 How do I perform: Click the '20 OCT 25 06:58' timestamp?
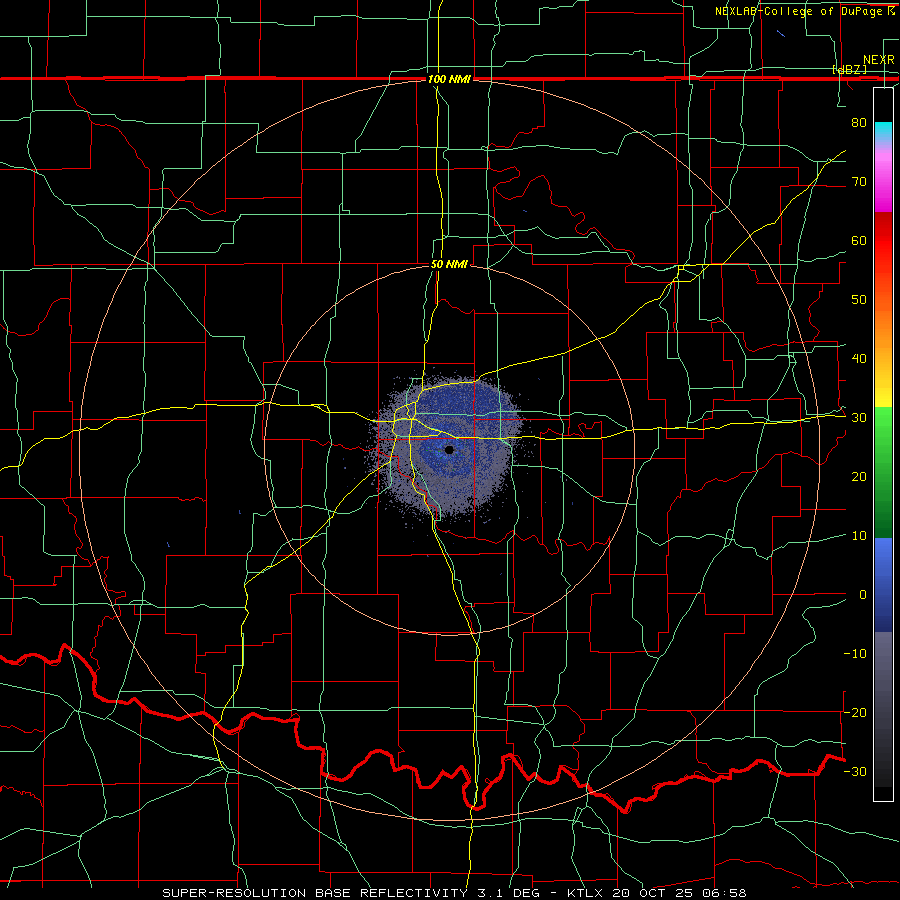coord(679,893)
